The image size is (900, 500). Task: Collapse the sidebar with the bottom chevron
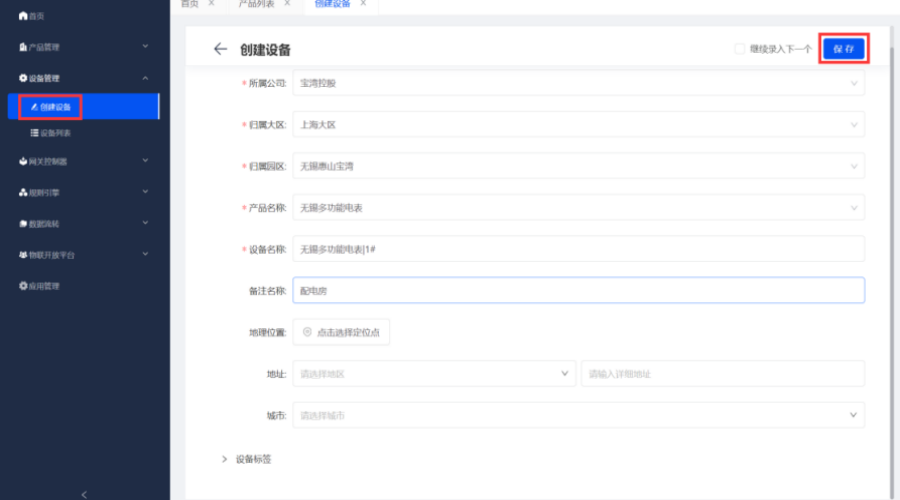pos(84,494)
